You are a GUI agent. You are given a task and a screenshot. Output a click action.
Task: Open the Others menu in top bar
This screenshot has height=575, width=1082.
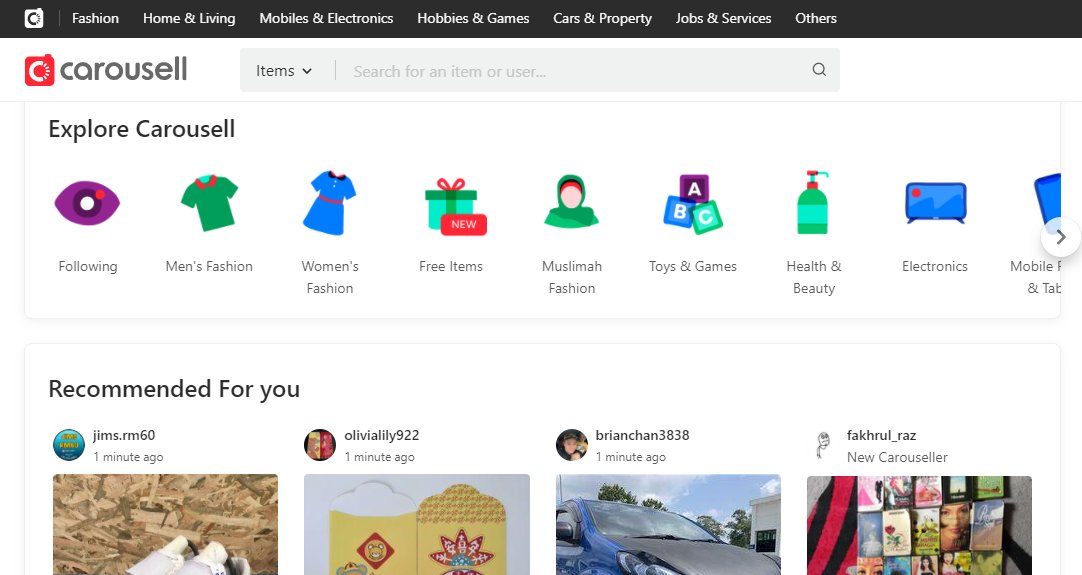pos(815,18)
